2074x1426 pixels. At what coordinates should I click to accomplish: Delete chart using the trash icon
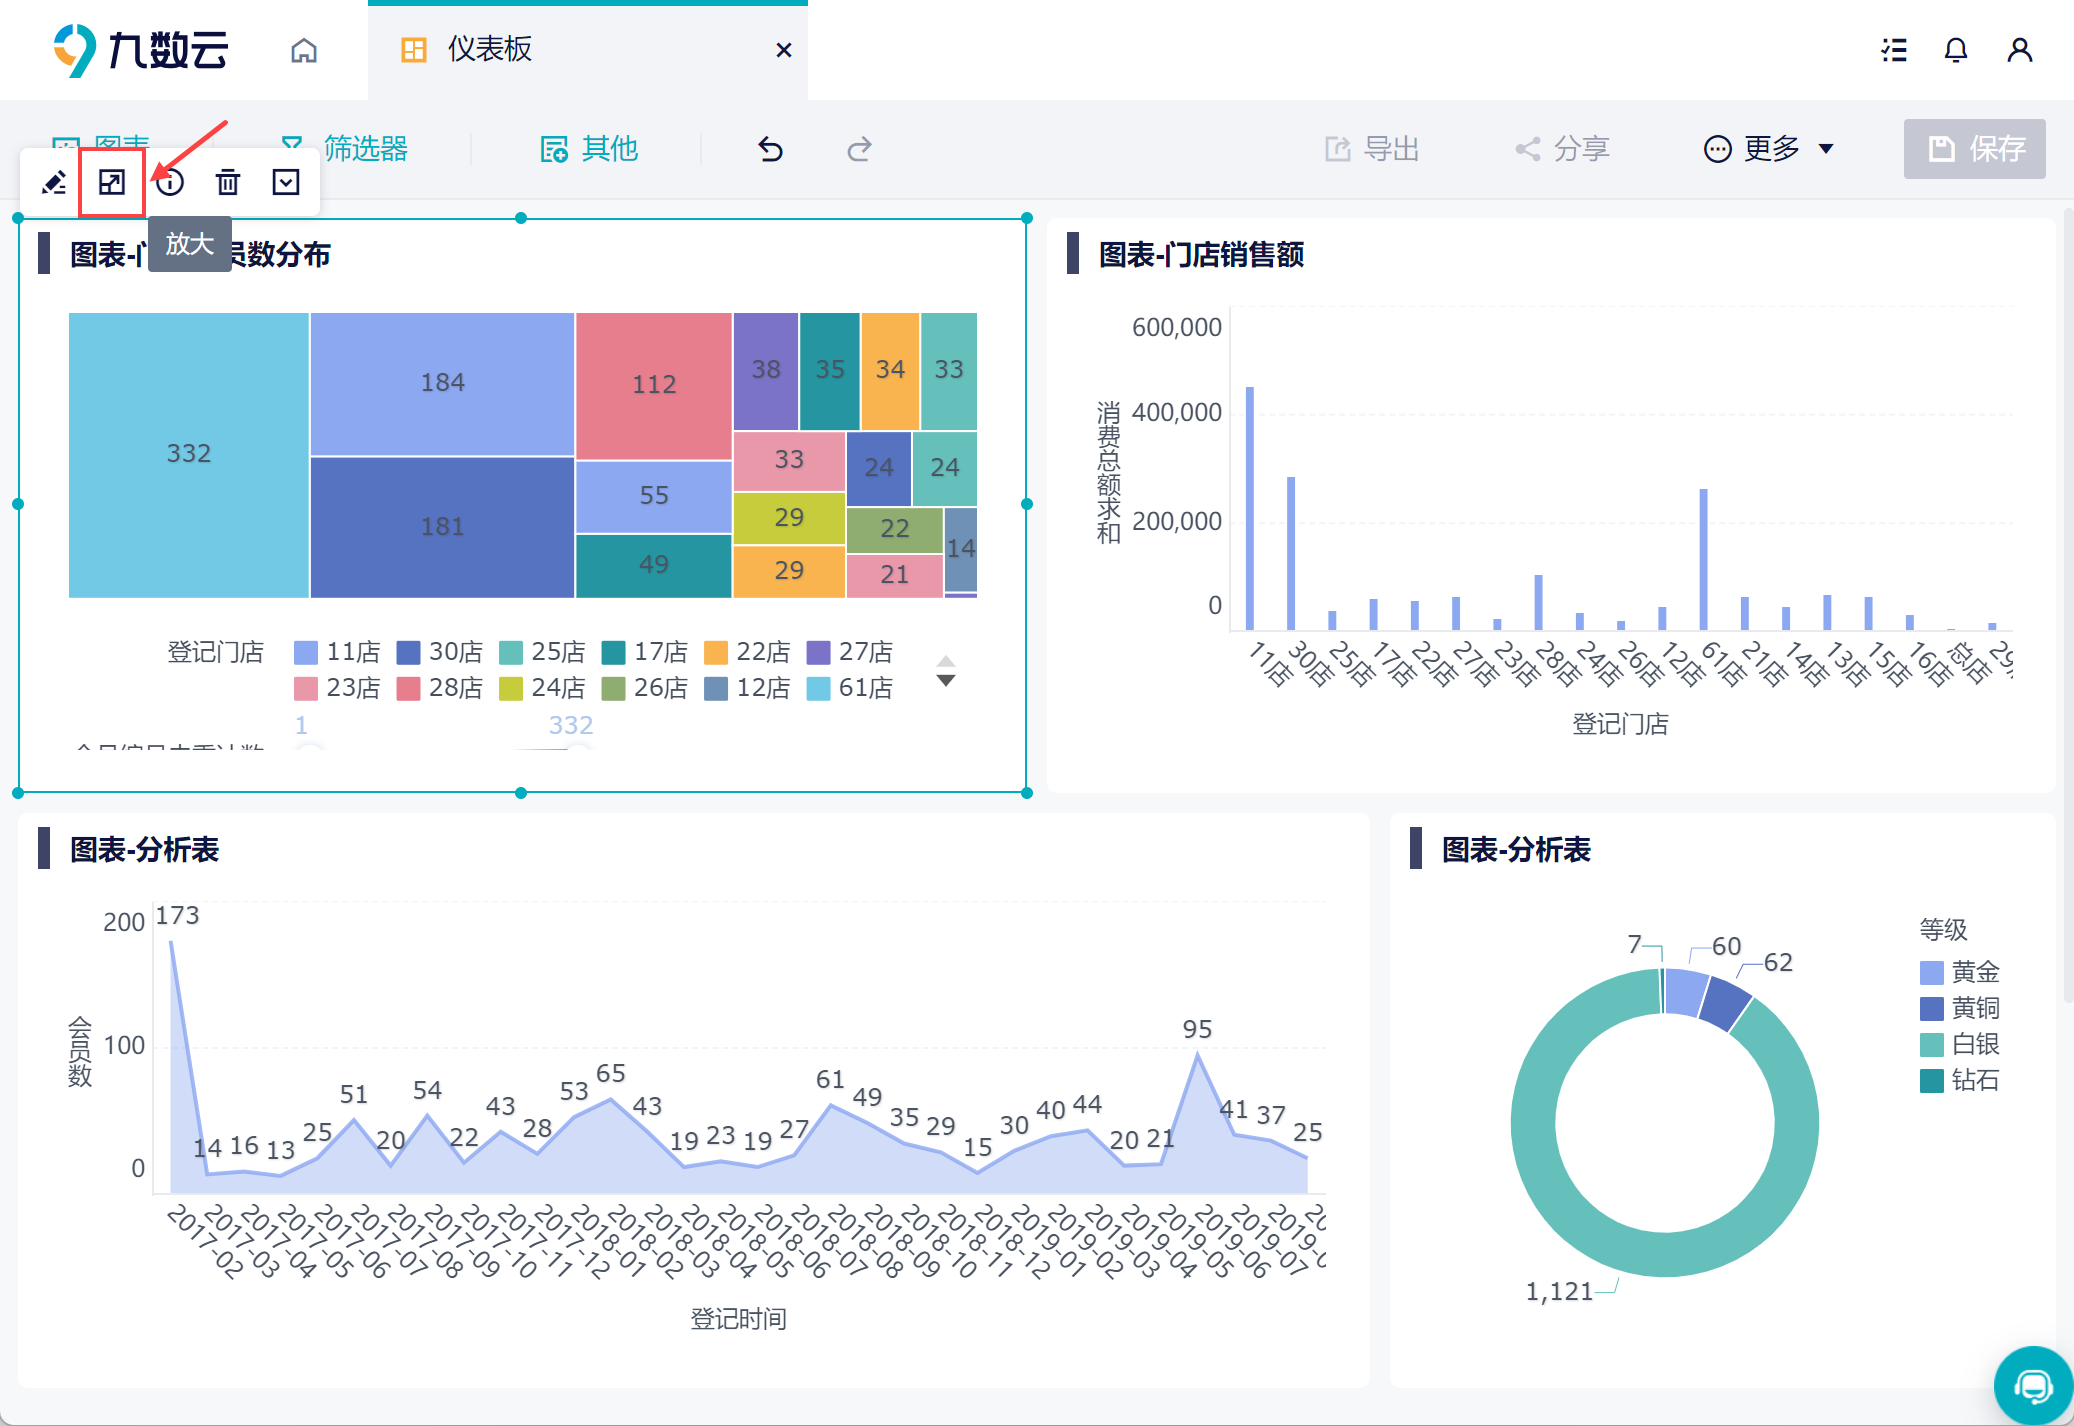click(x=228, y=182)
